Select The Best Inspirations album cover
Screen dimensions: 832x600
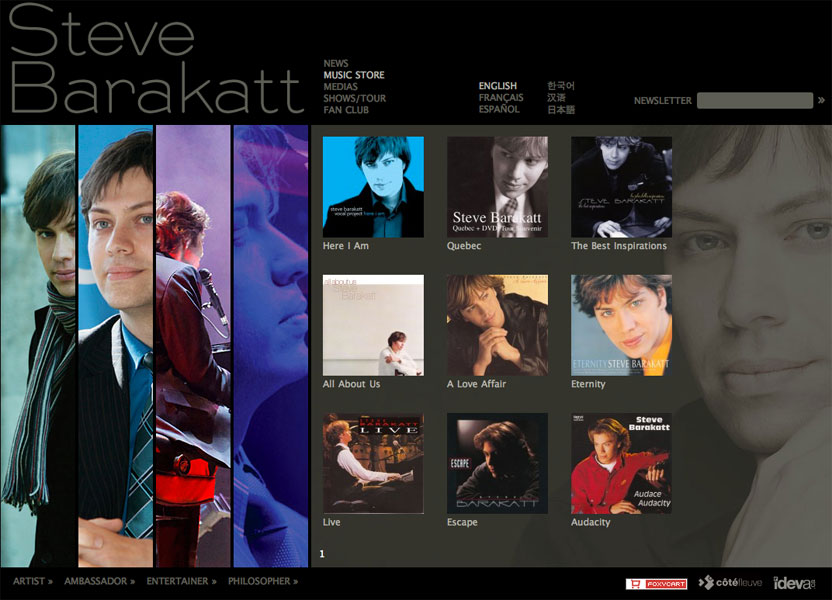pos(621,186)
